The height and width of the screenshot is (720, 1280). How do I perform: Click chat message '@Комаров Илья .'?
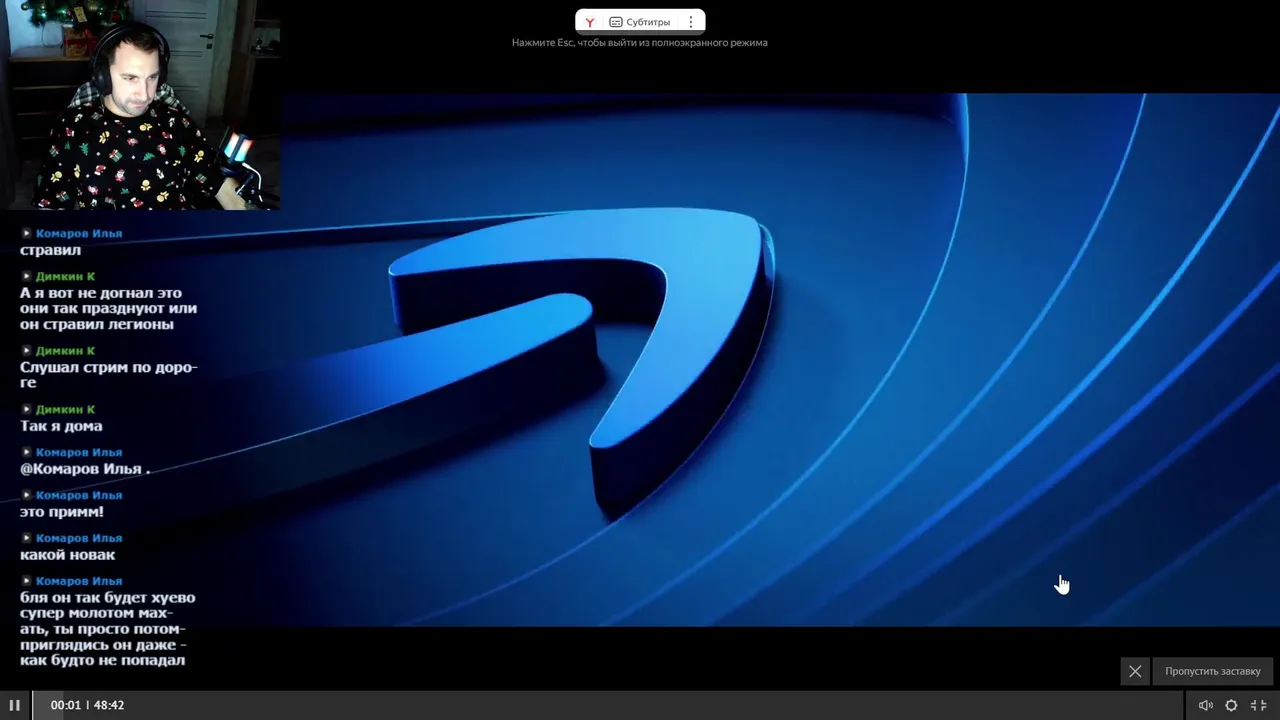(x=85, y=469)
